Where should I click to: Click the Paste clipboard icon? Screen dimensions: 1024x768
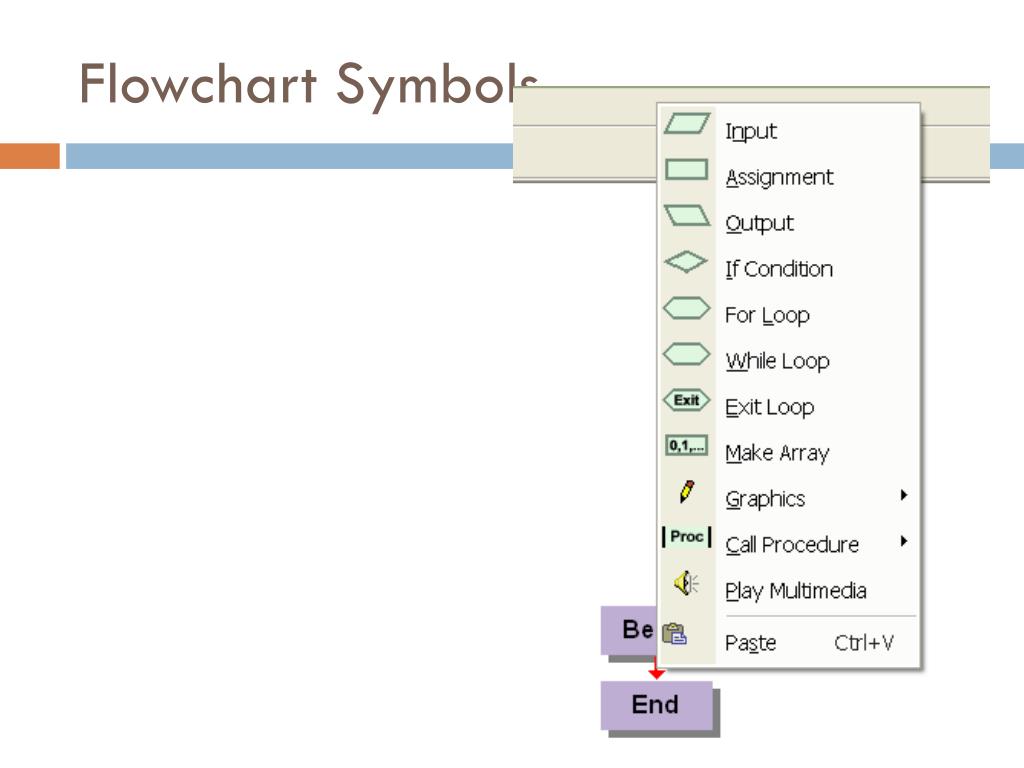pos(675,633)
